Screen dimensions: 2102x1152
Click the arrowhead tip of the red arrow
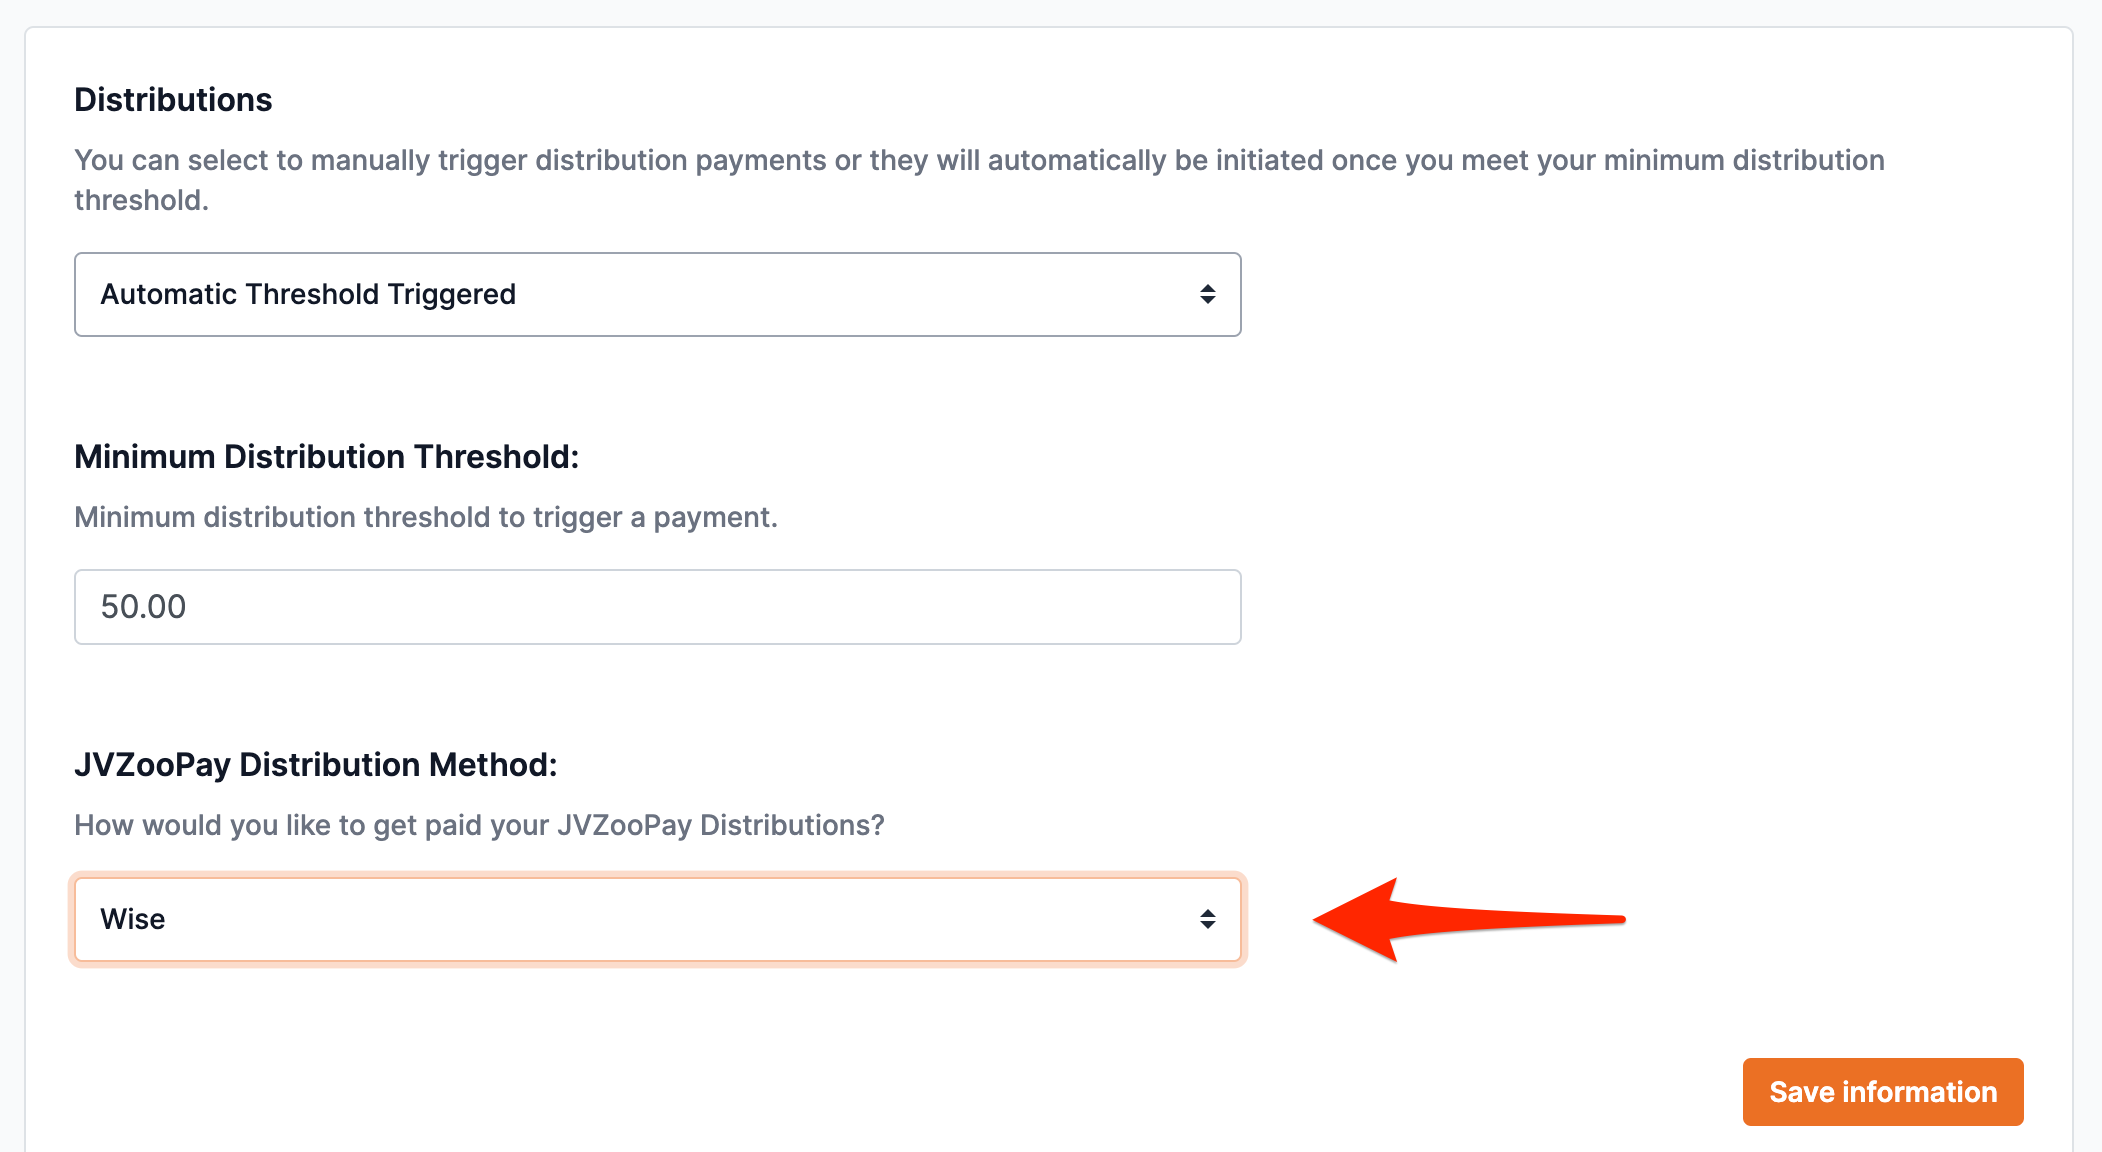coord(1322,920)
